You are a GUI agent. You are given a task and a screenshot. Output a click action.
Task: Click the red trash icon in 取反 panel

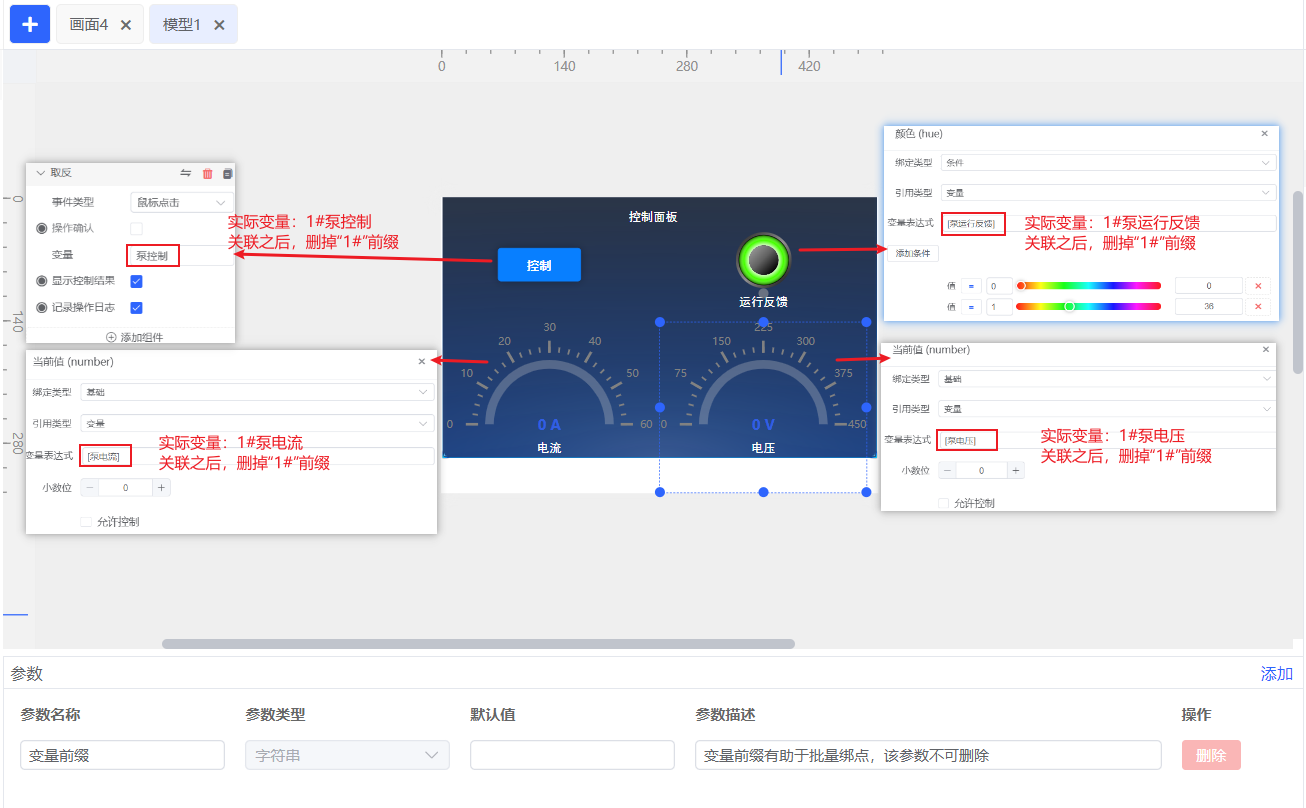point(207,173)
